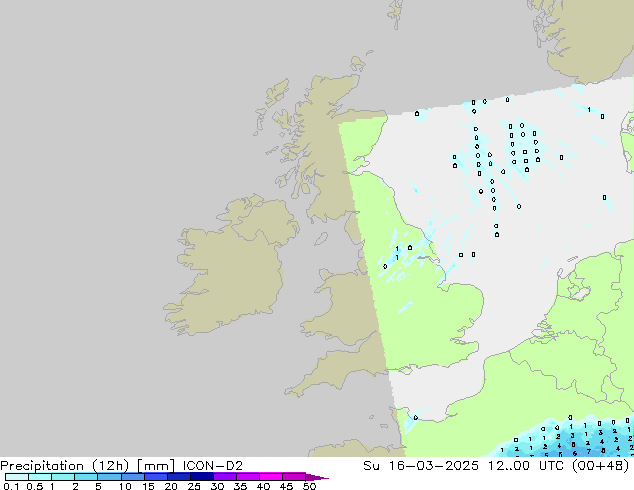This screenshot has width=634, height=490.
Task: Select the 5–10 mm legend color swatch
Action: point(110,477)
